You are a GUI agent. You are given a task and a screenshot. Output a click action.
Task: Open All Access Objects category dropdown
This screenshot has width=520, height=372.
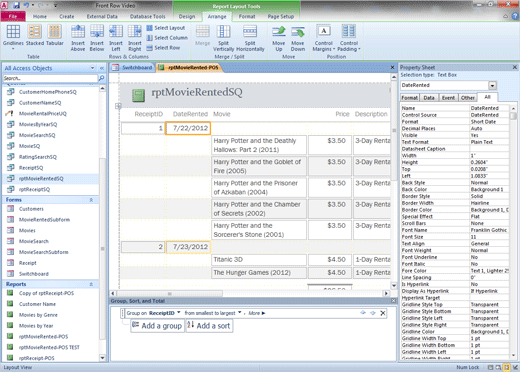[x=92, y=68]
